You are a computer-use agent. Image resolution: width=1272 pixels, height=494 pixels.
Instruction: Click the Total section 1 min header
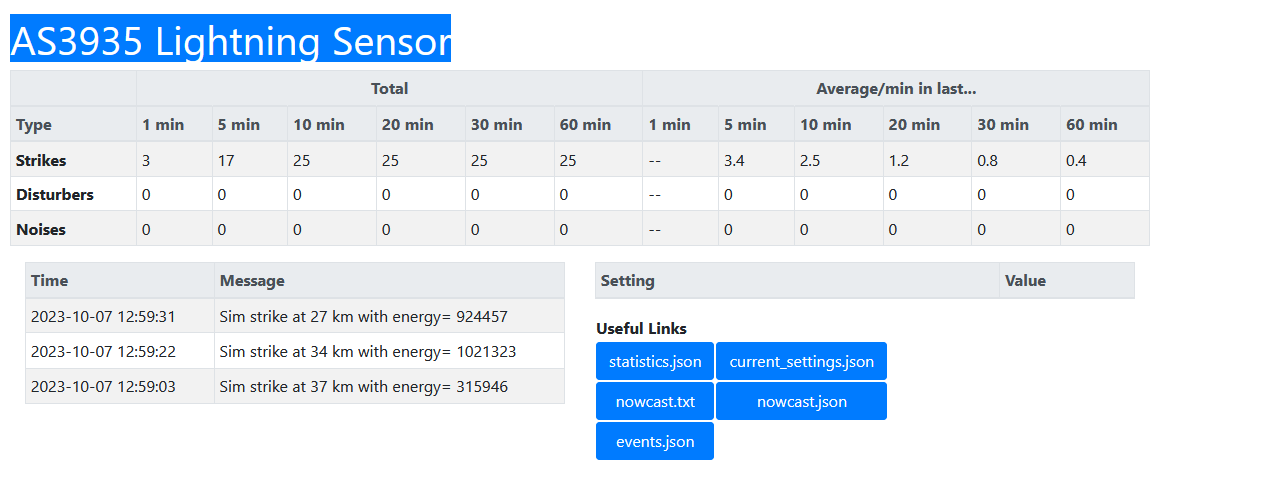point(174,124)
